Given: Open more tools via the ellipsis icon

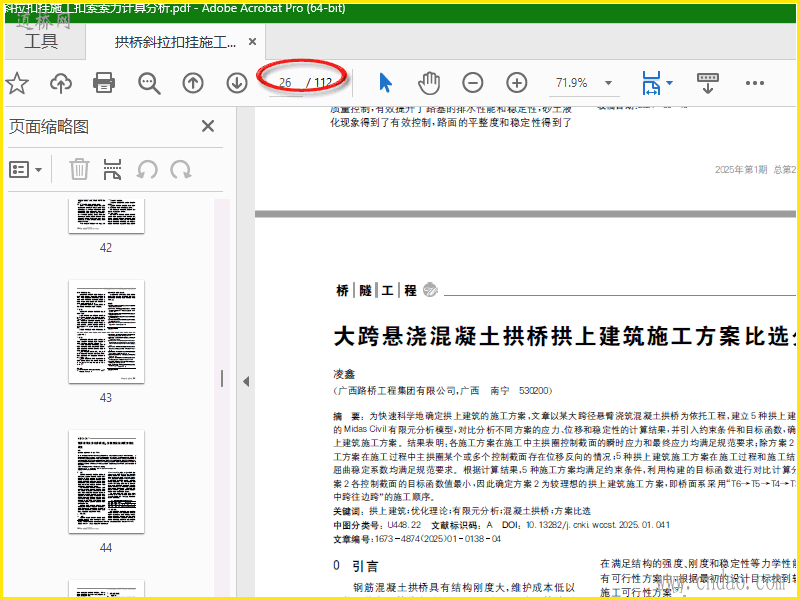Looking at the screenshot, I should 755,83.
